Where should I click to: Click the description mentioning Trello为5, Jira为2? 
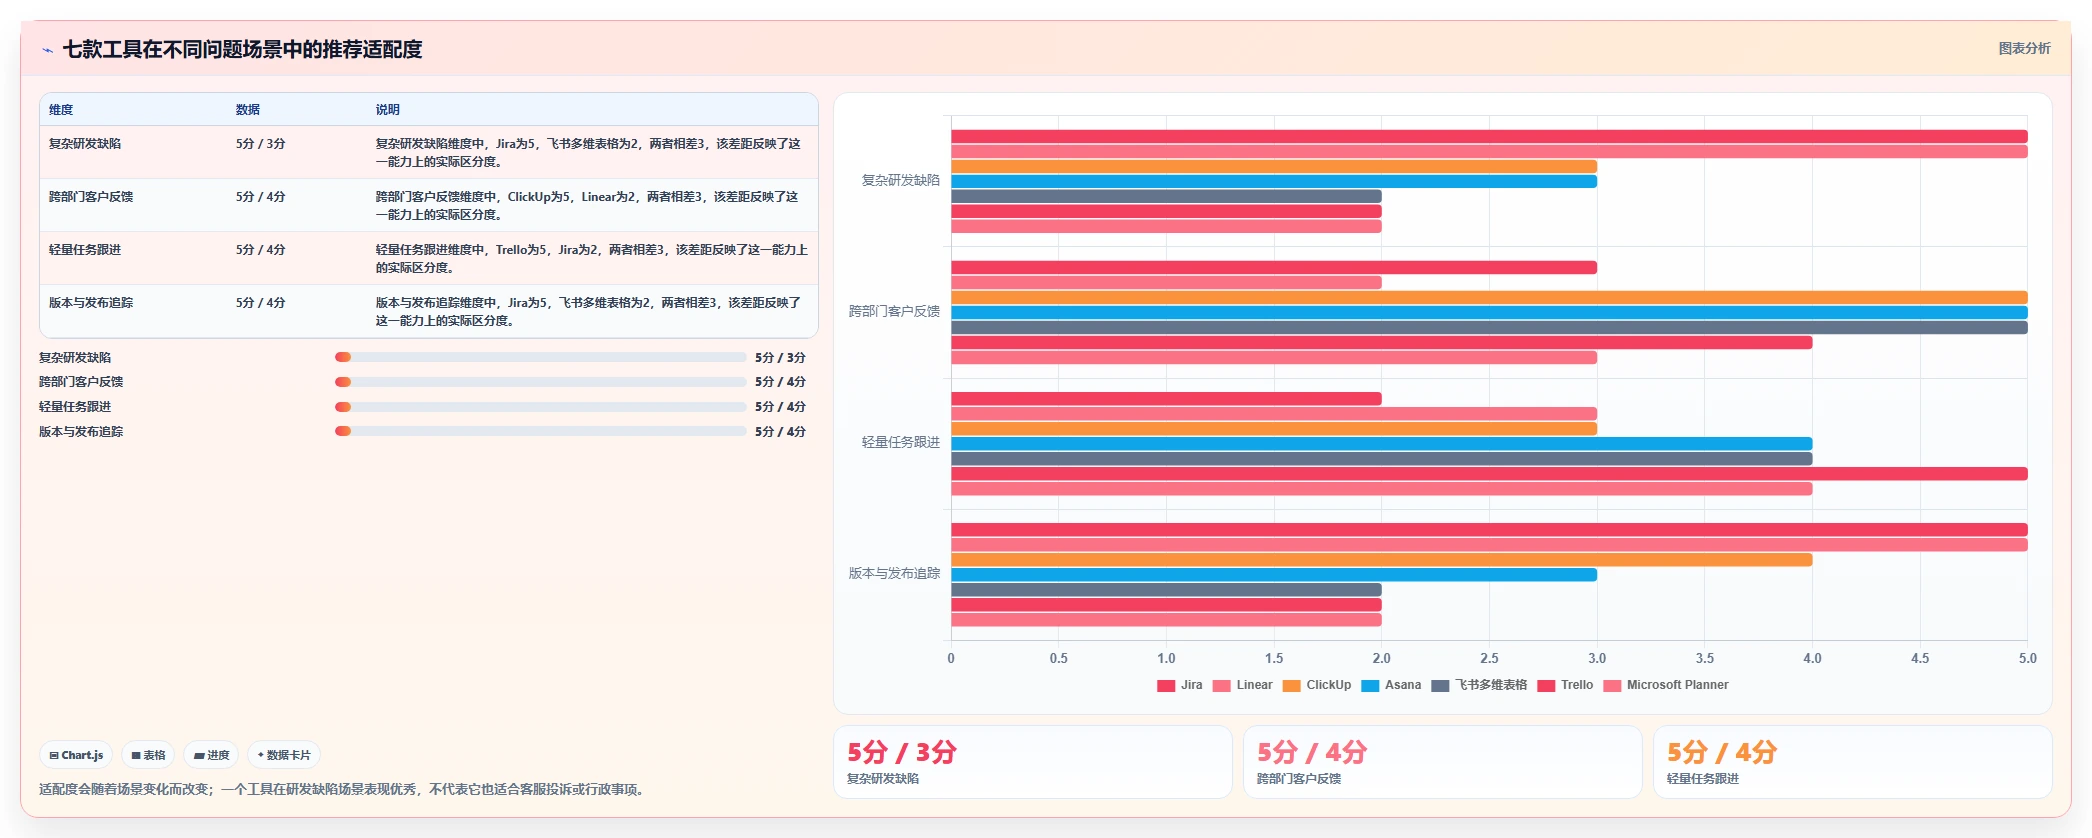tap(592, 259)
